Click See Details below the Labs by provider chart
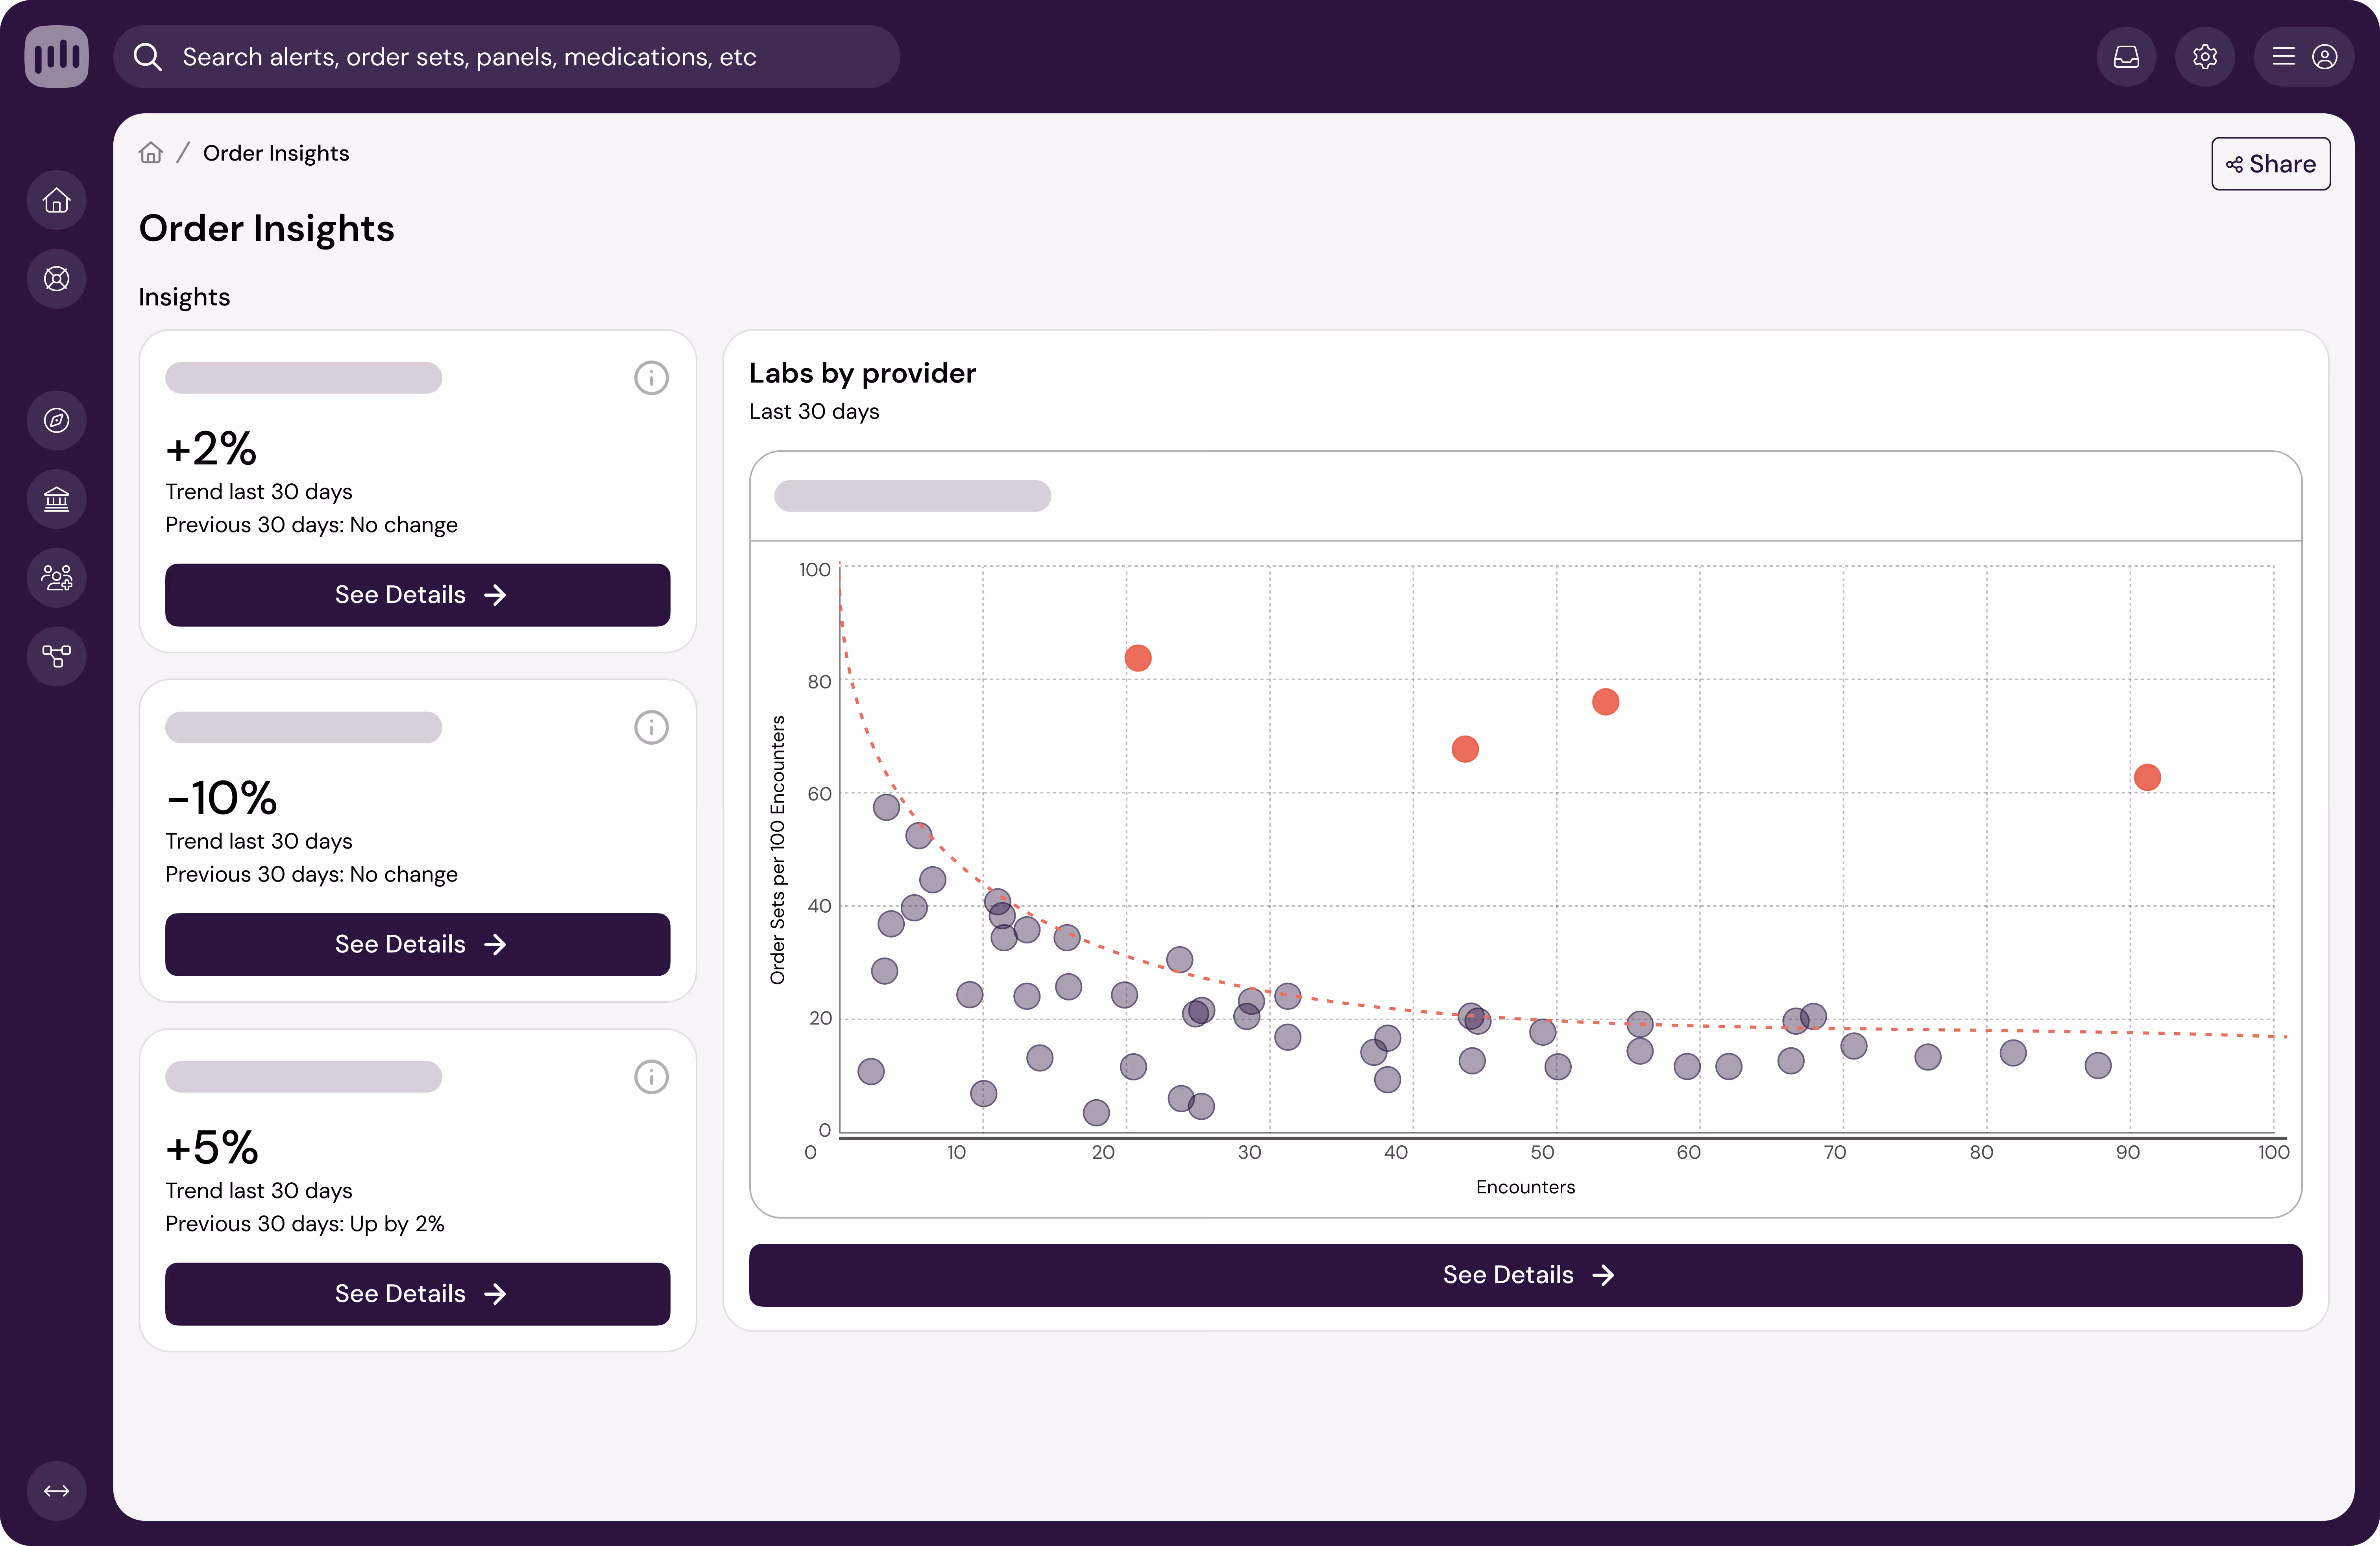2380x1546 pixels. click(1525, 1275)
